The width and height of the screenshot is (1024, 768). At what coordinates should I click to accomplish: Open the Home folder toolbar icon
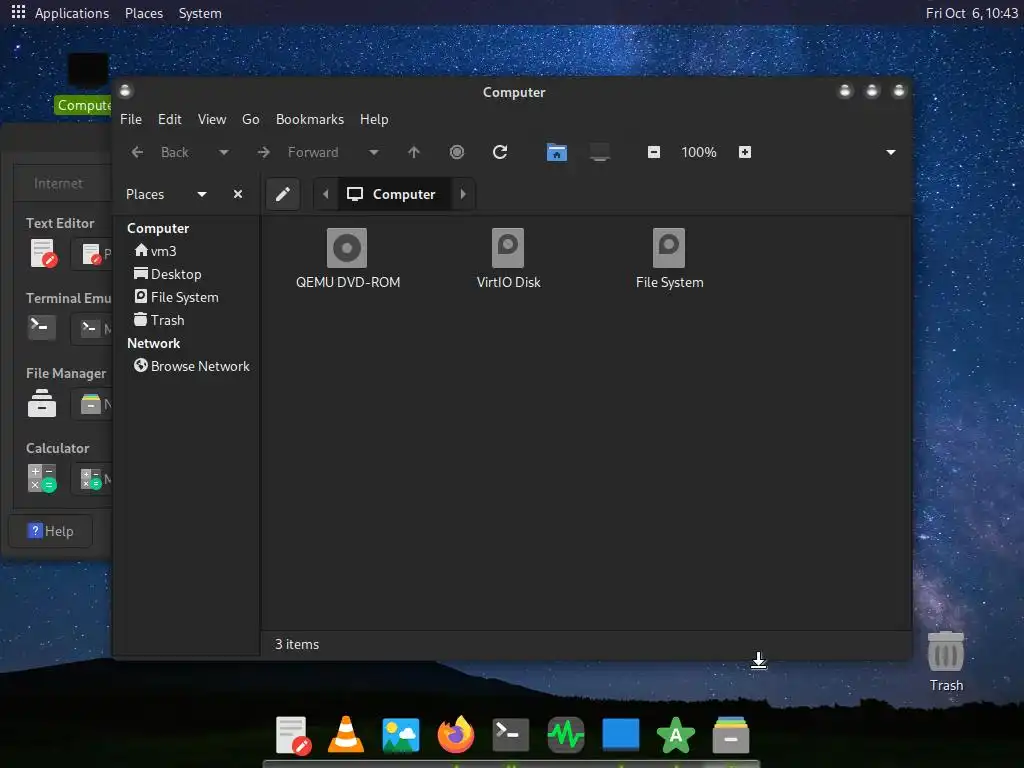(556, 152)
